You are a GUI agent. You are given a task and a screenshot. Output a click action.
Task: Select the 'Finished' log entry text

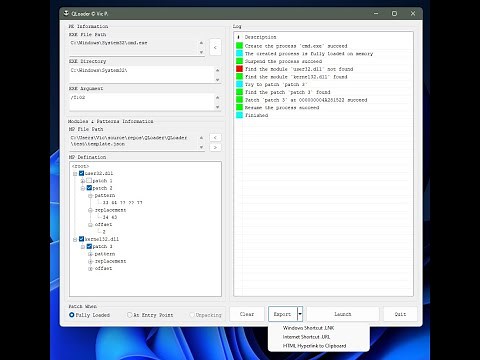click(x=256, y=115)
